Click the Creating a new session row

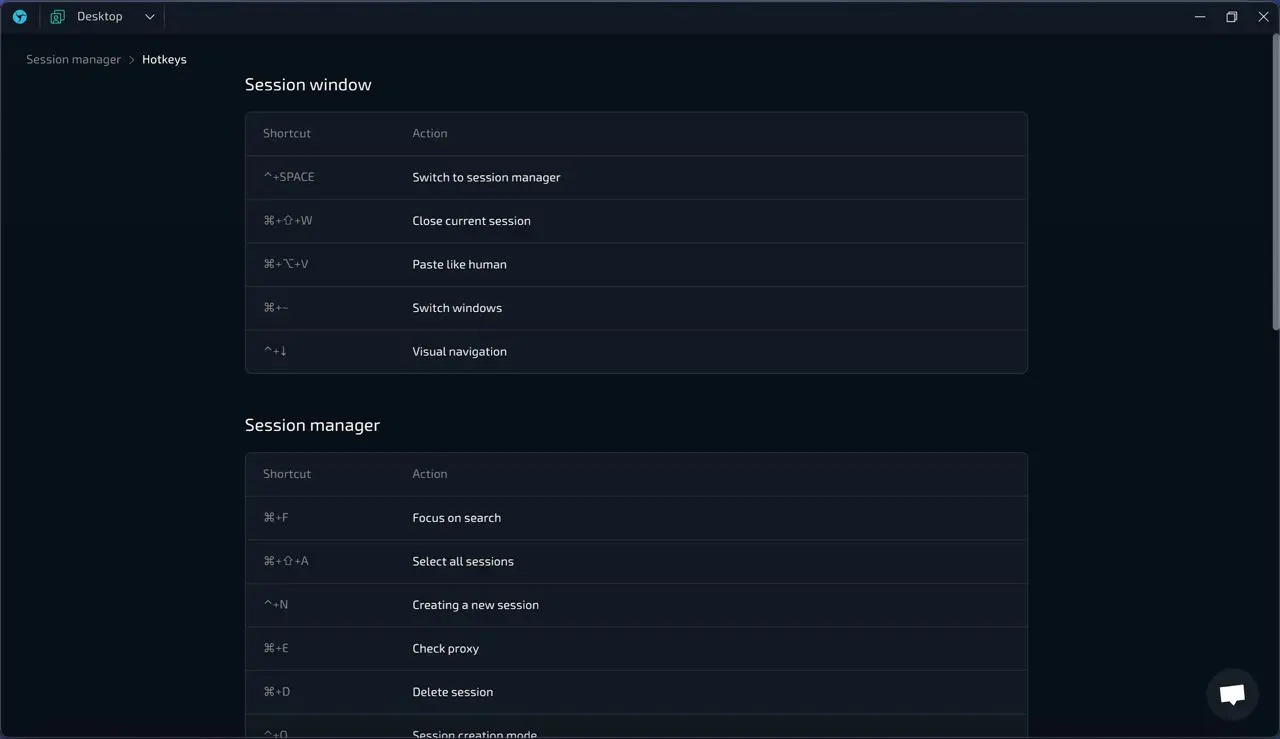tap(635, 605)
